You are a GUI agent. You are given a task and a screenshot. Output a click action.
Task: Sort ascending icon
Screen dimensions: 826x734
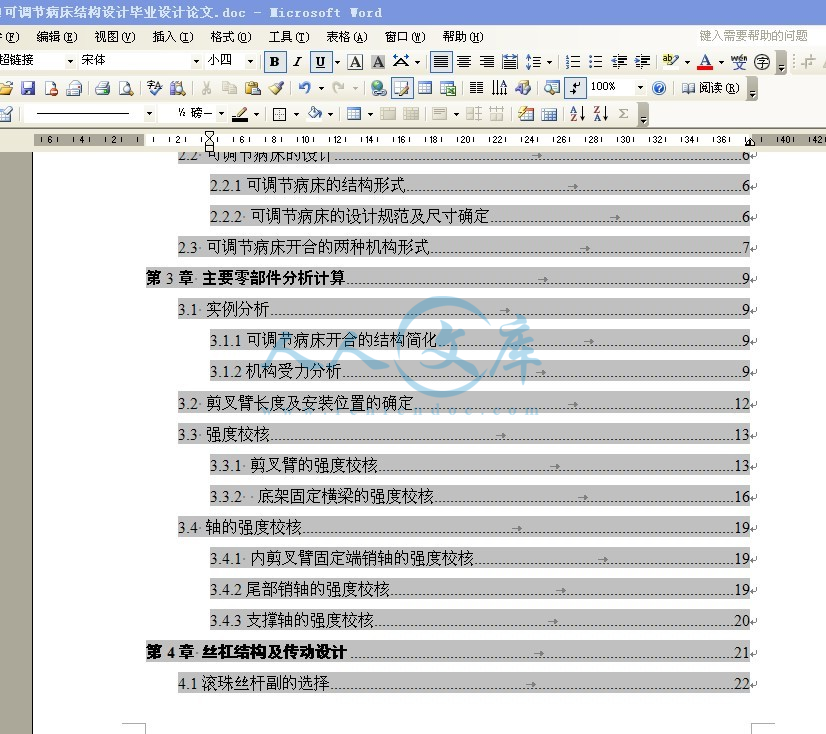pyautogui.click(x=577, y=114)
